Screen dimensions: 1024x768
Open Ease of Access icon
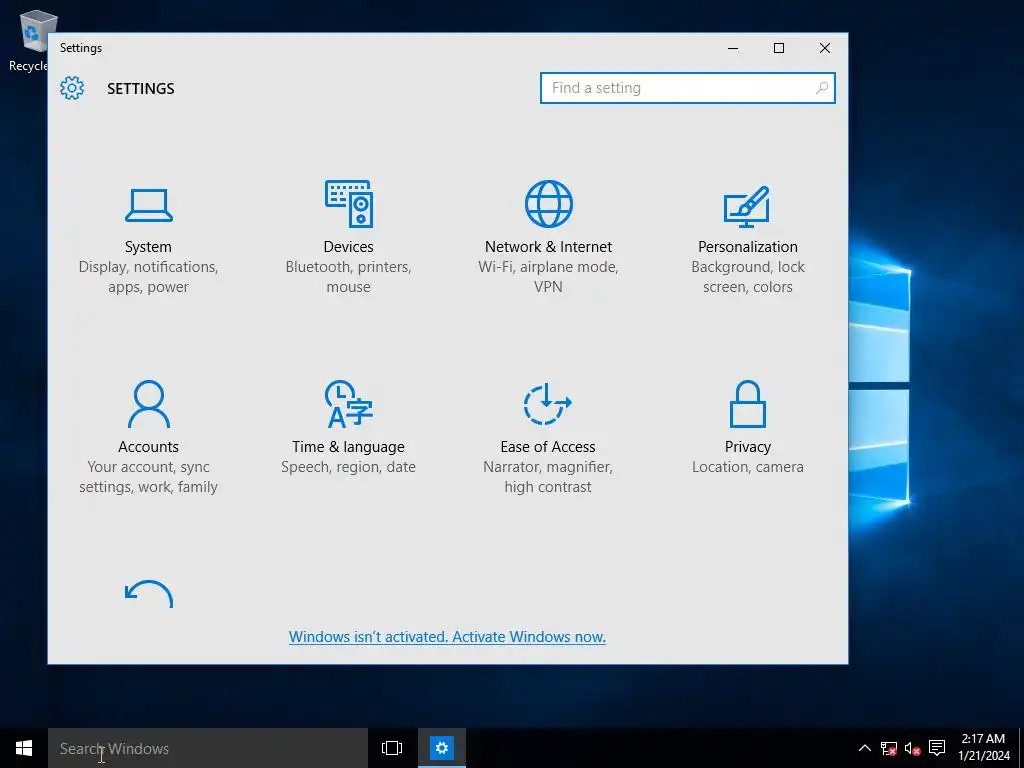[x=547, y=404]
